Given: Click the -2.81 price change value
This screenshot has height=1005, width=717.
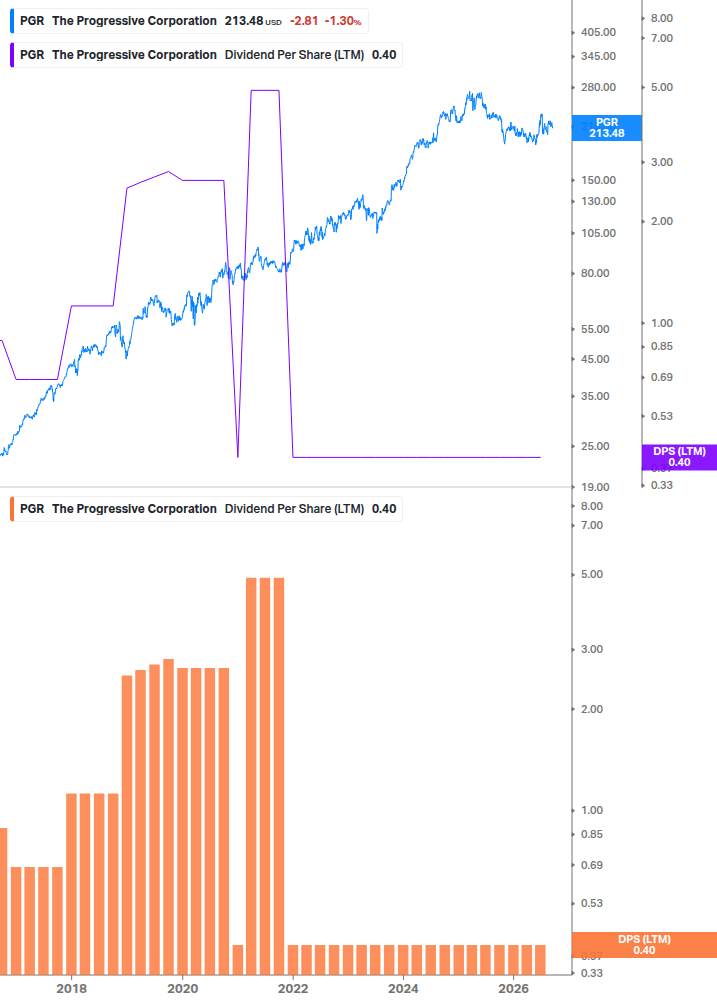Looking at the screenshot, I should point(304,21).
